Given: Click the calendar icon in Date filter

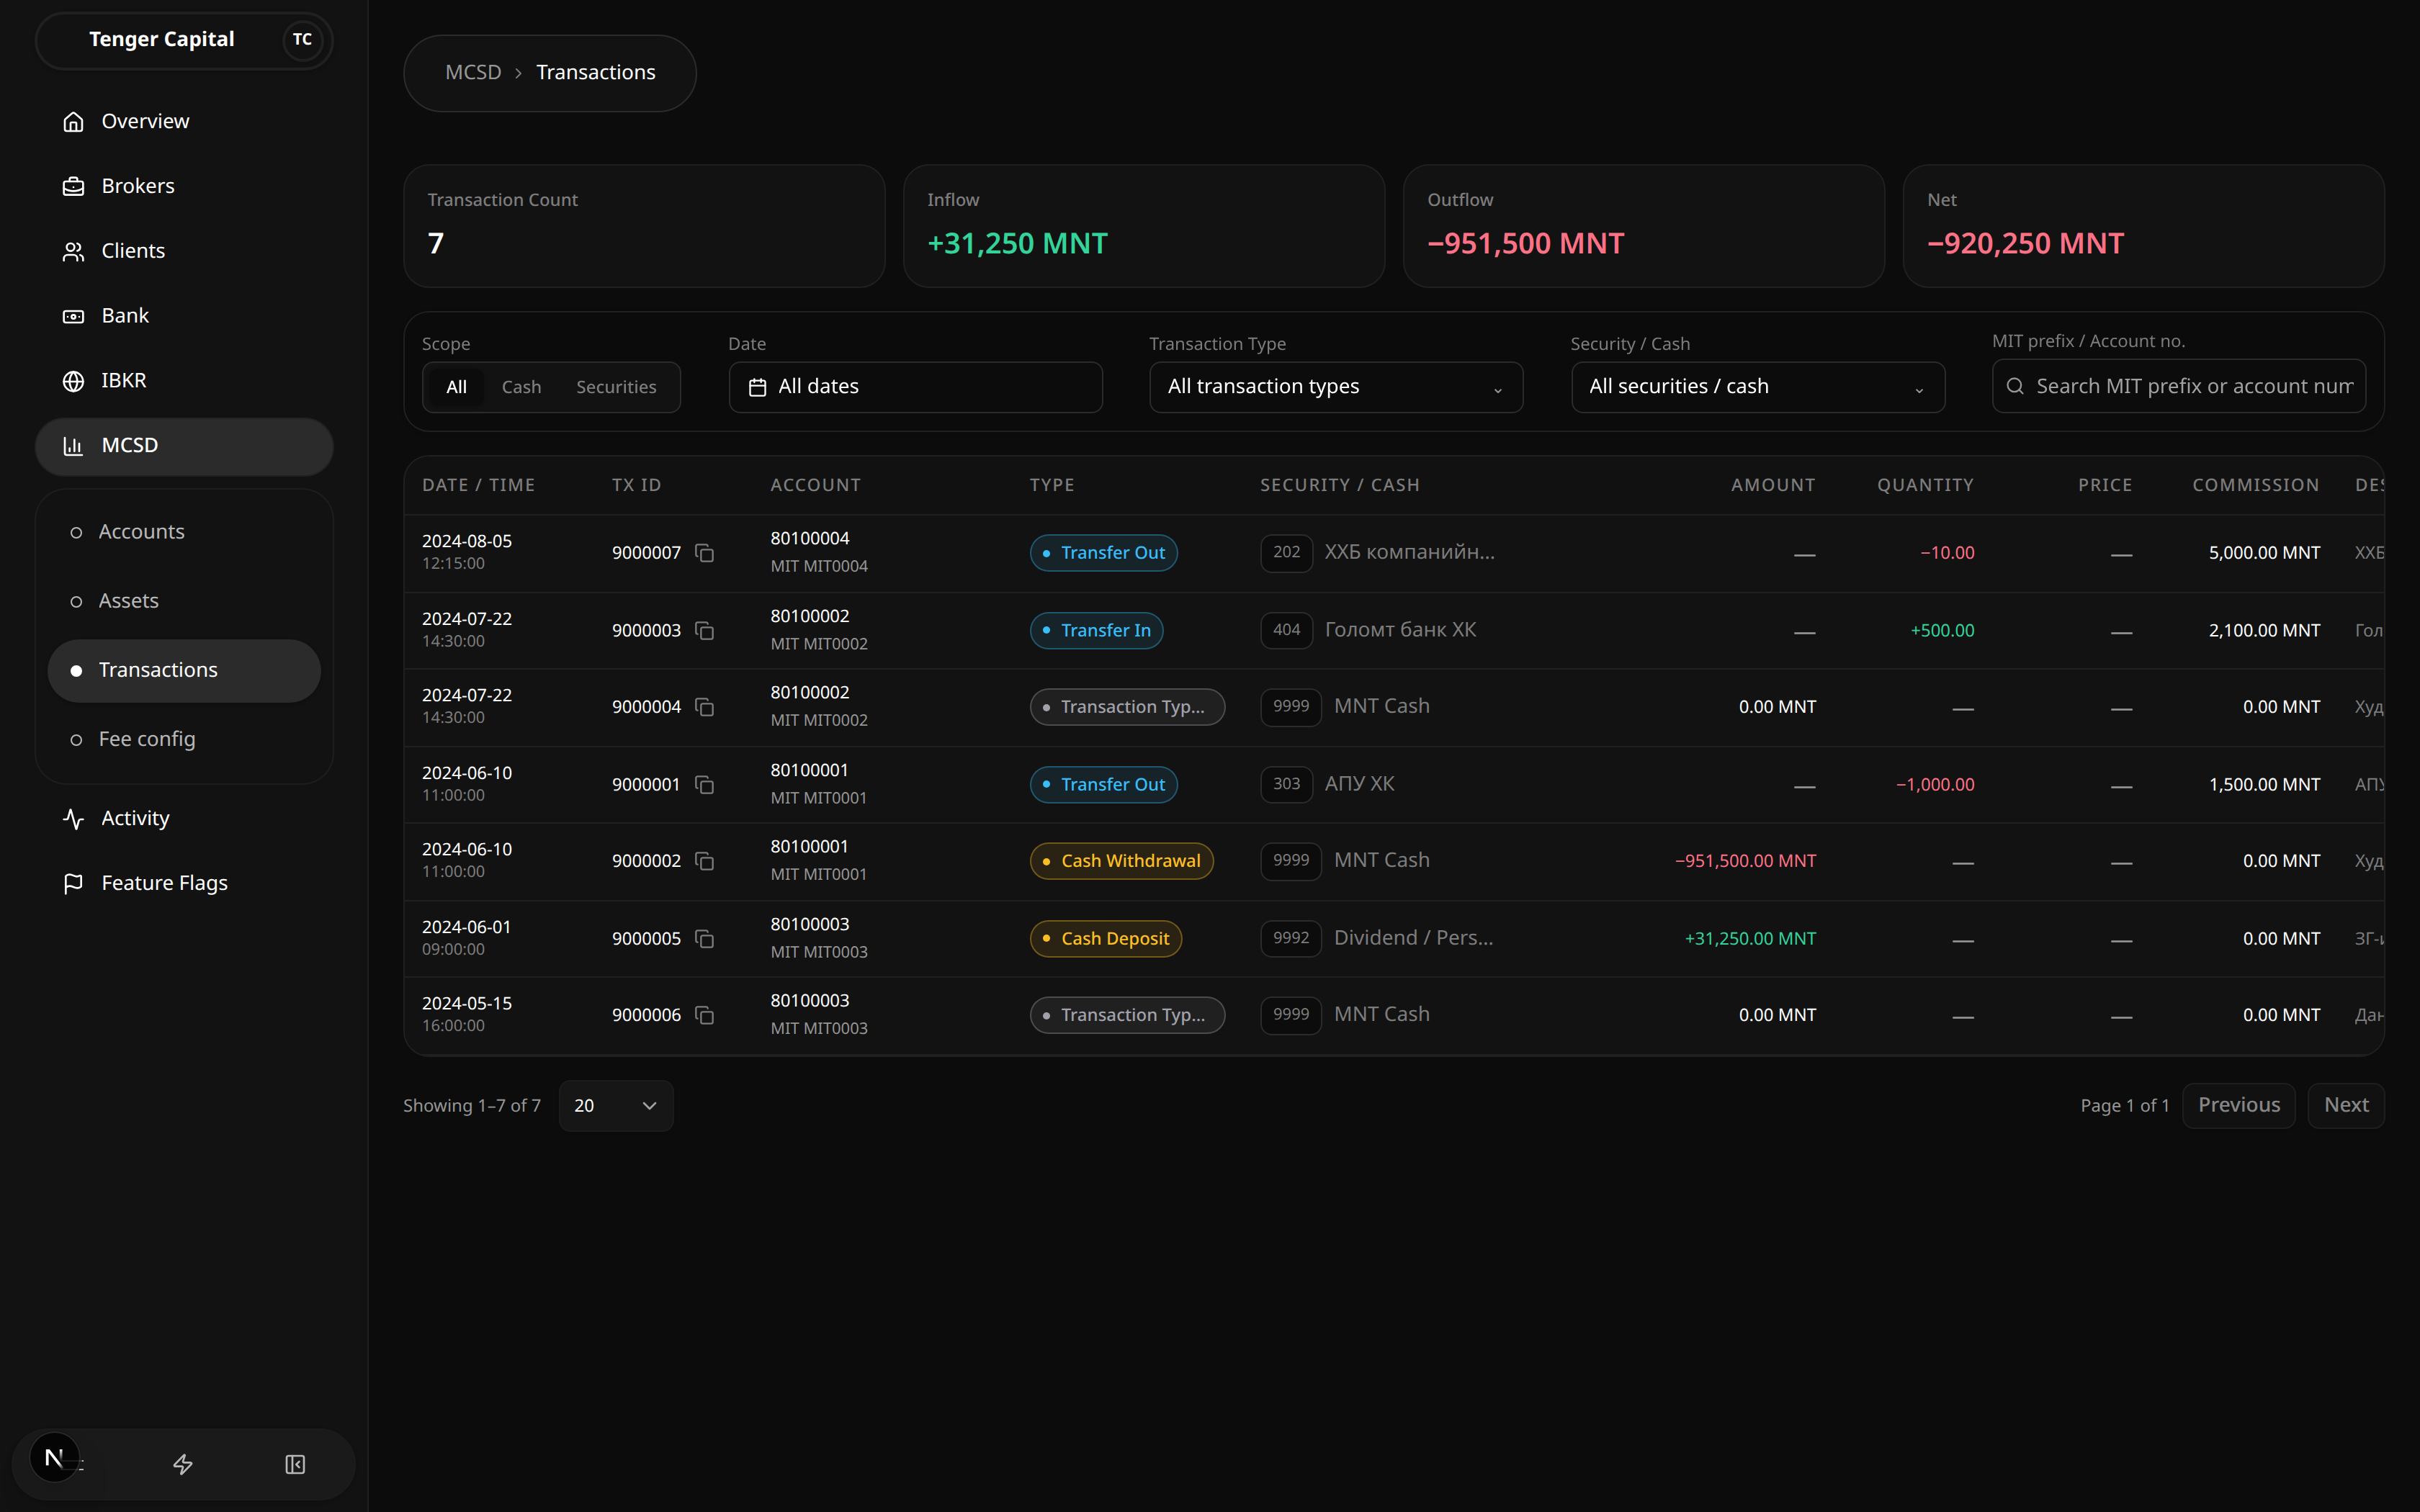Looking at the screenshot, I should pyautogui.click(x=757, y=387).
